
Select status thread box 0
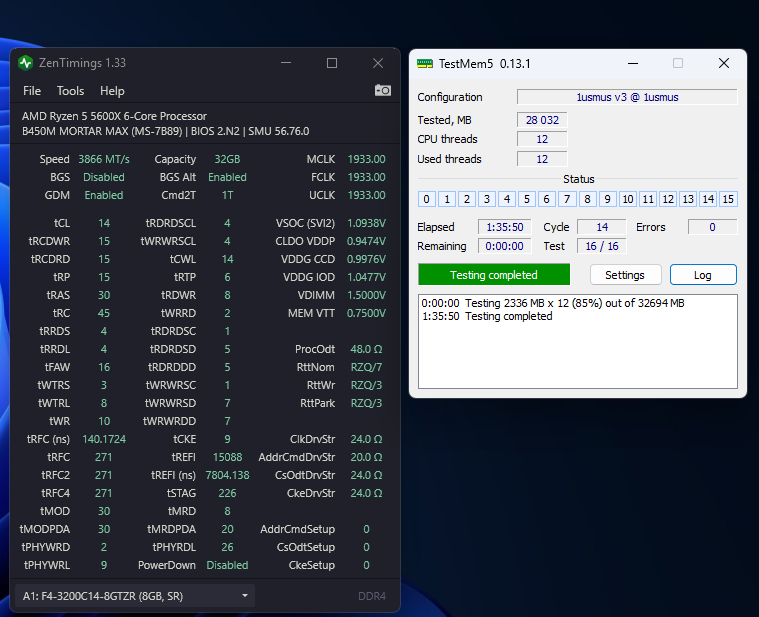(x=426, y=199)
